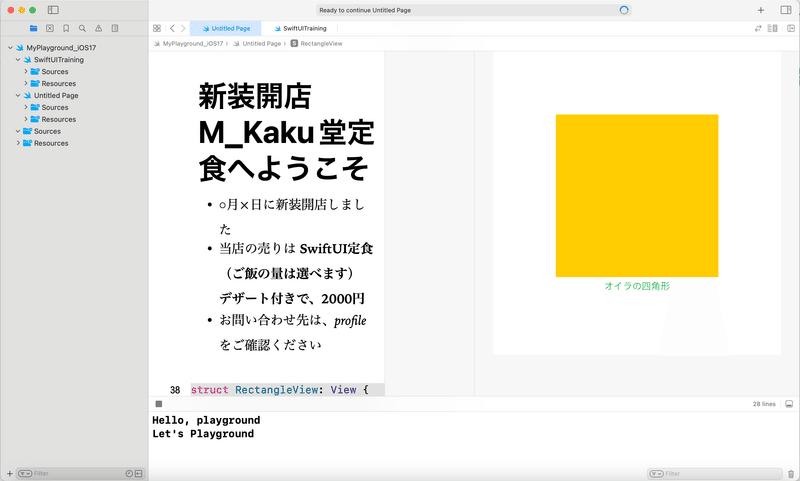Click the bold SwiftUI定食 text
800x481 pixels.
pos(336,249)
